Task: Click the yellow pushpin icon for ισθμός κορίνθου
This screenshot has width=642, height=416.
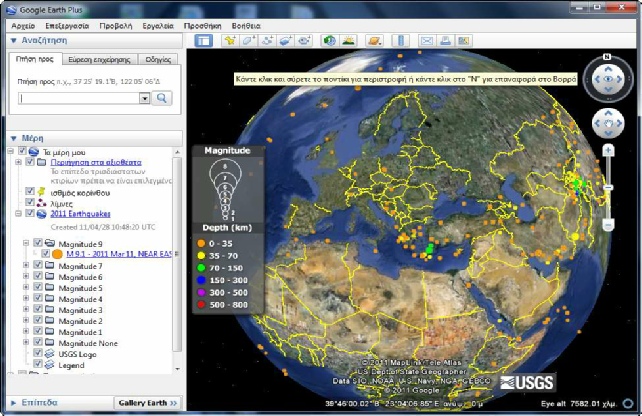Action: (x=41, y=192)
